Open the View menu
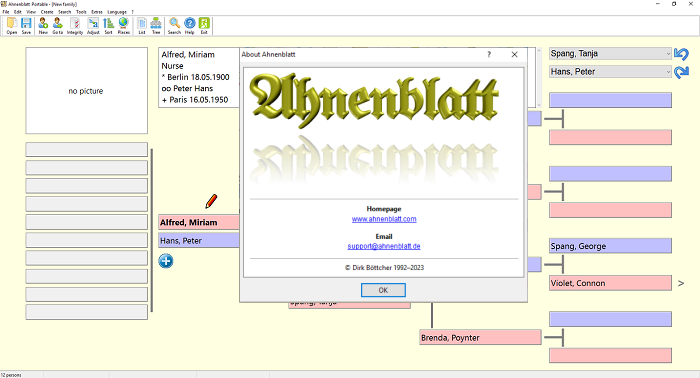 tap(31, 12)
